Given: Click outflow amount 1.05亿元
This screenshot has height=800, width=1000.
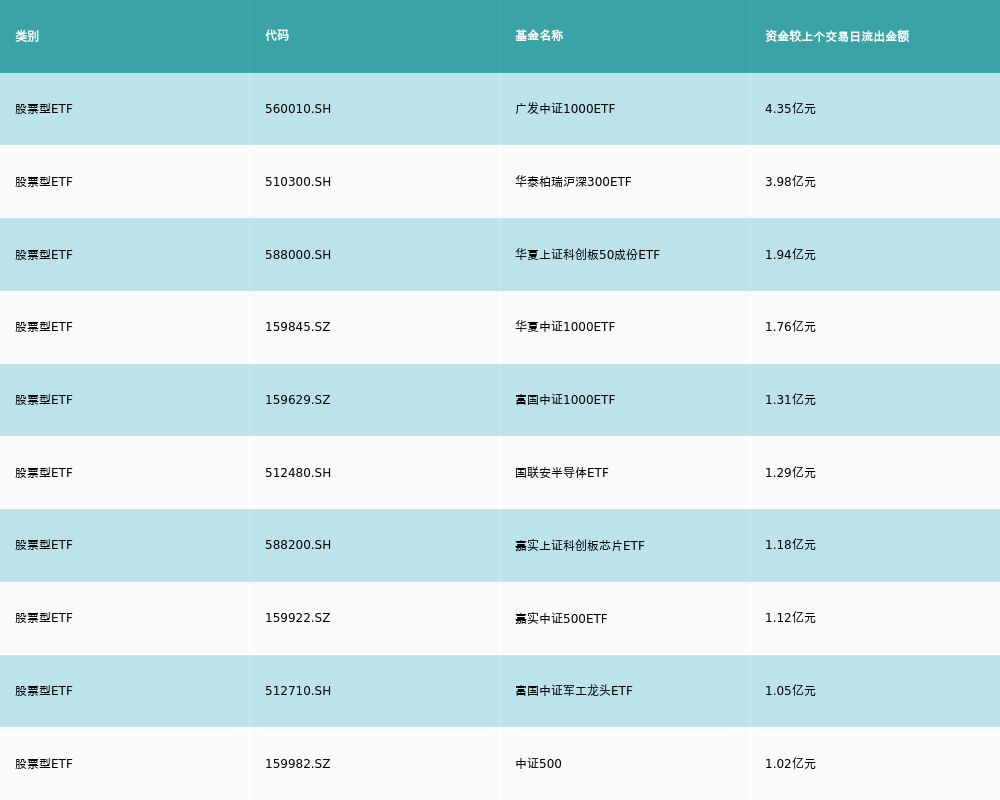Looking at the screenshot, I should pos(790,691).
